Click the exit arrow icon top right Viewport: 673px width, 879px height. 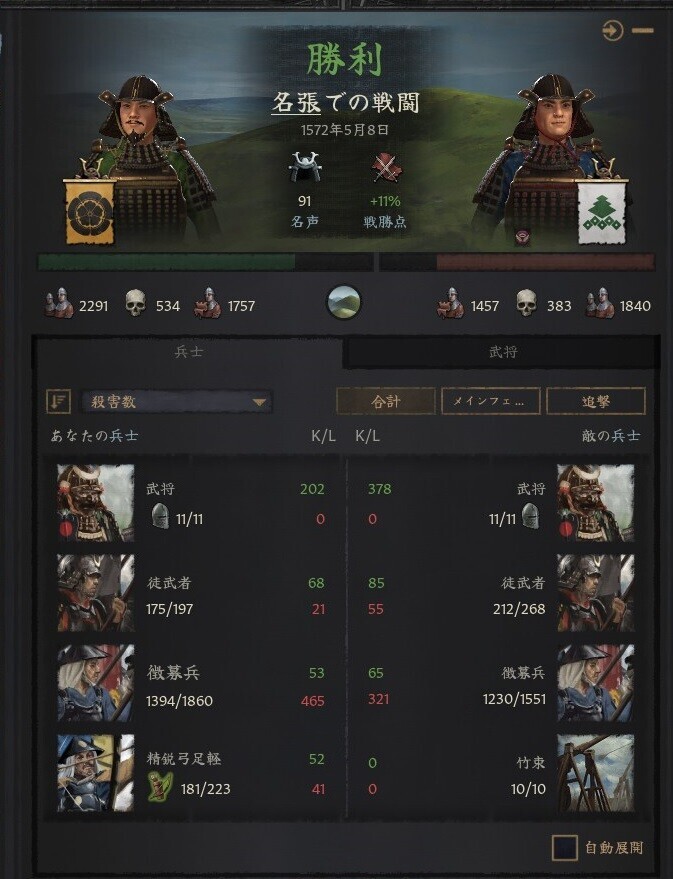click(612, 30)
